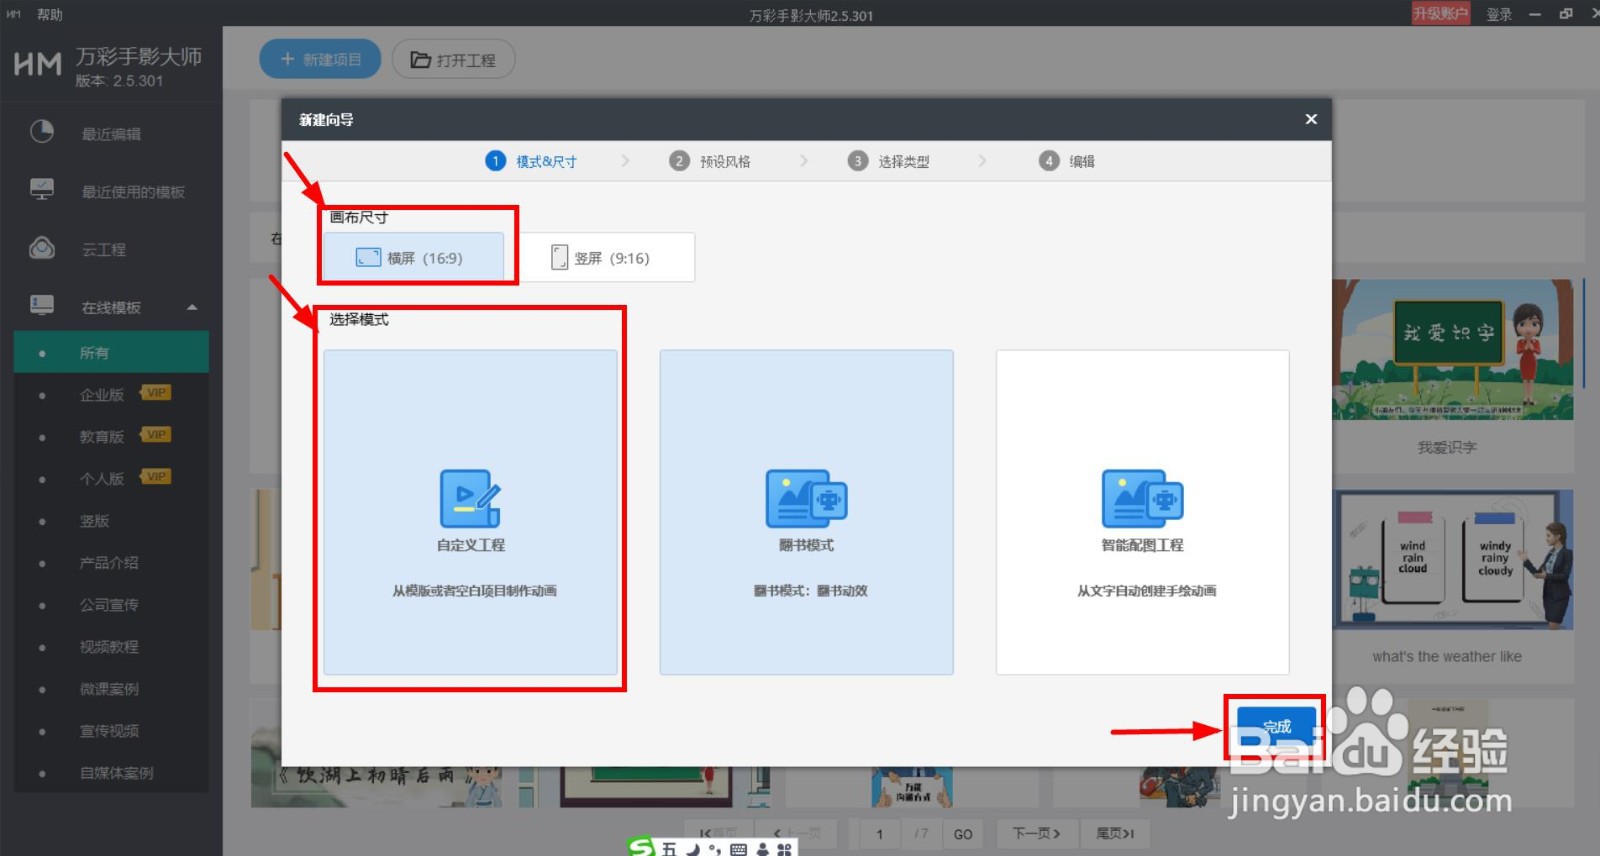
Task: Click the landscape screen icon in 横屏
Action: click(368, 257)
